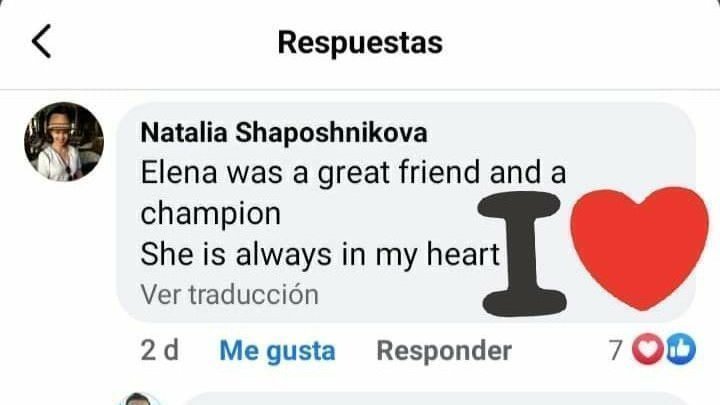Click empty space right of champion
This screenshot has height=405, width=720.
click(377, 214)
